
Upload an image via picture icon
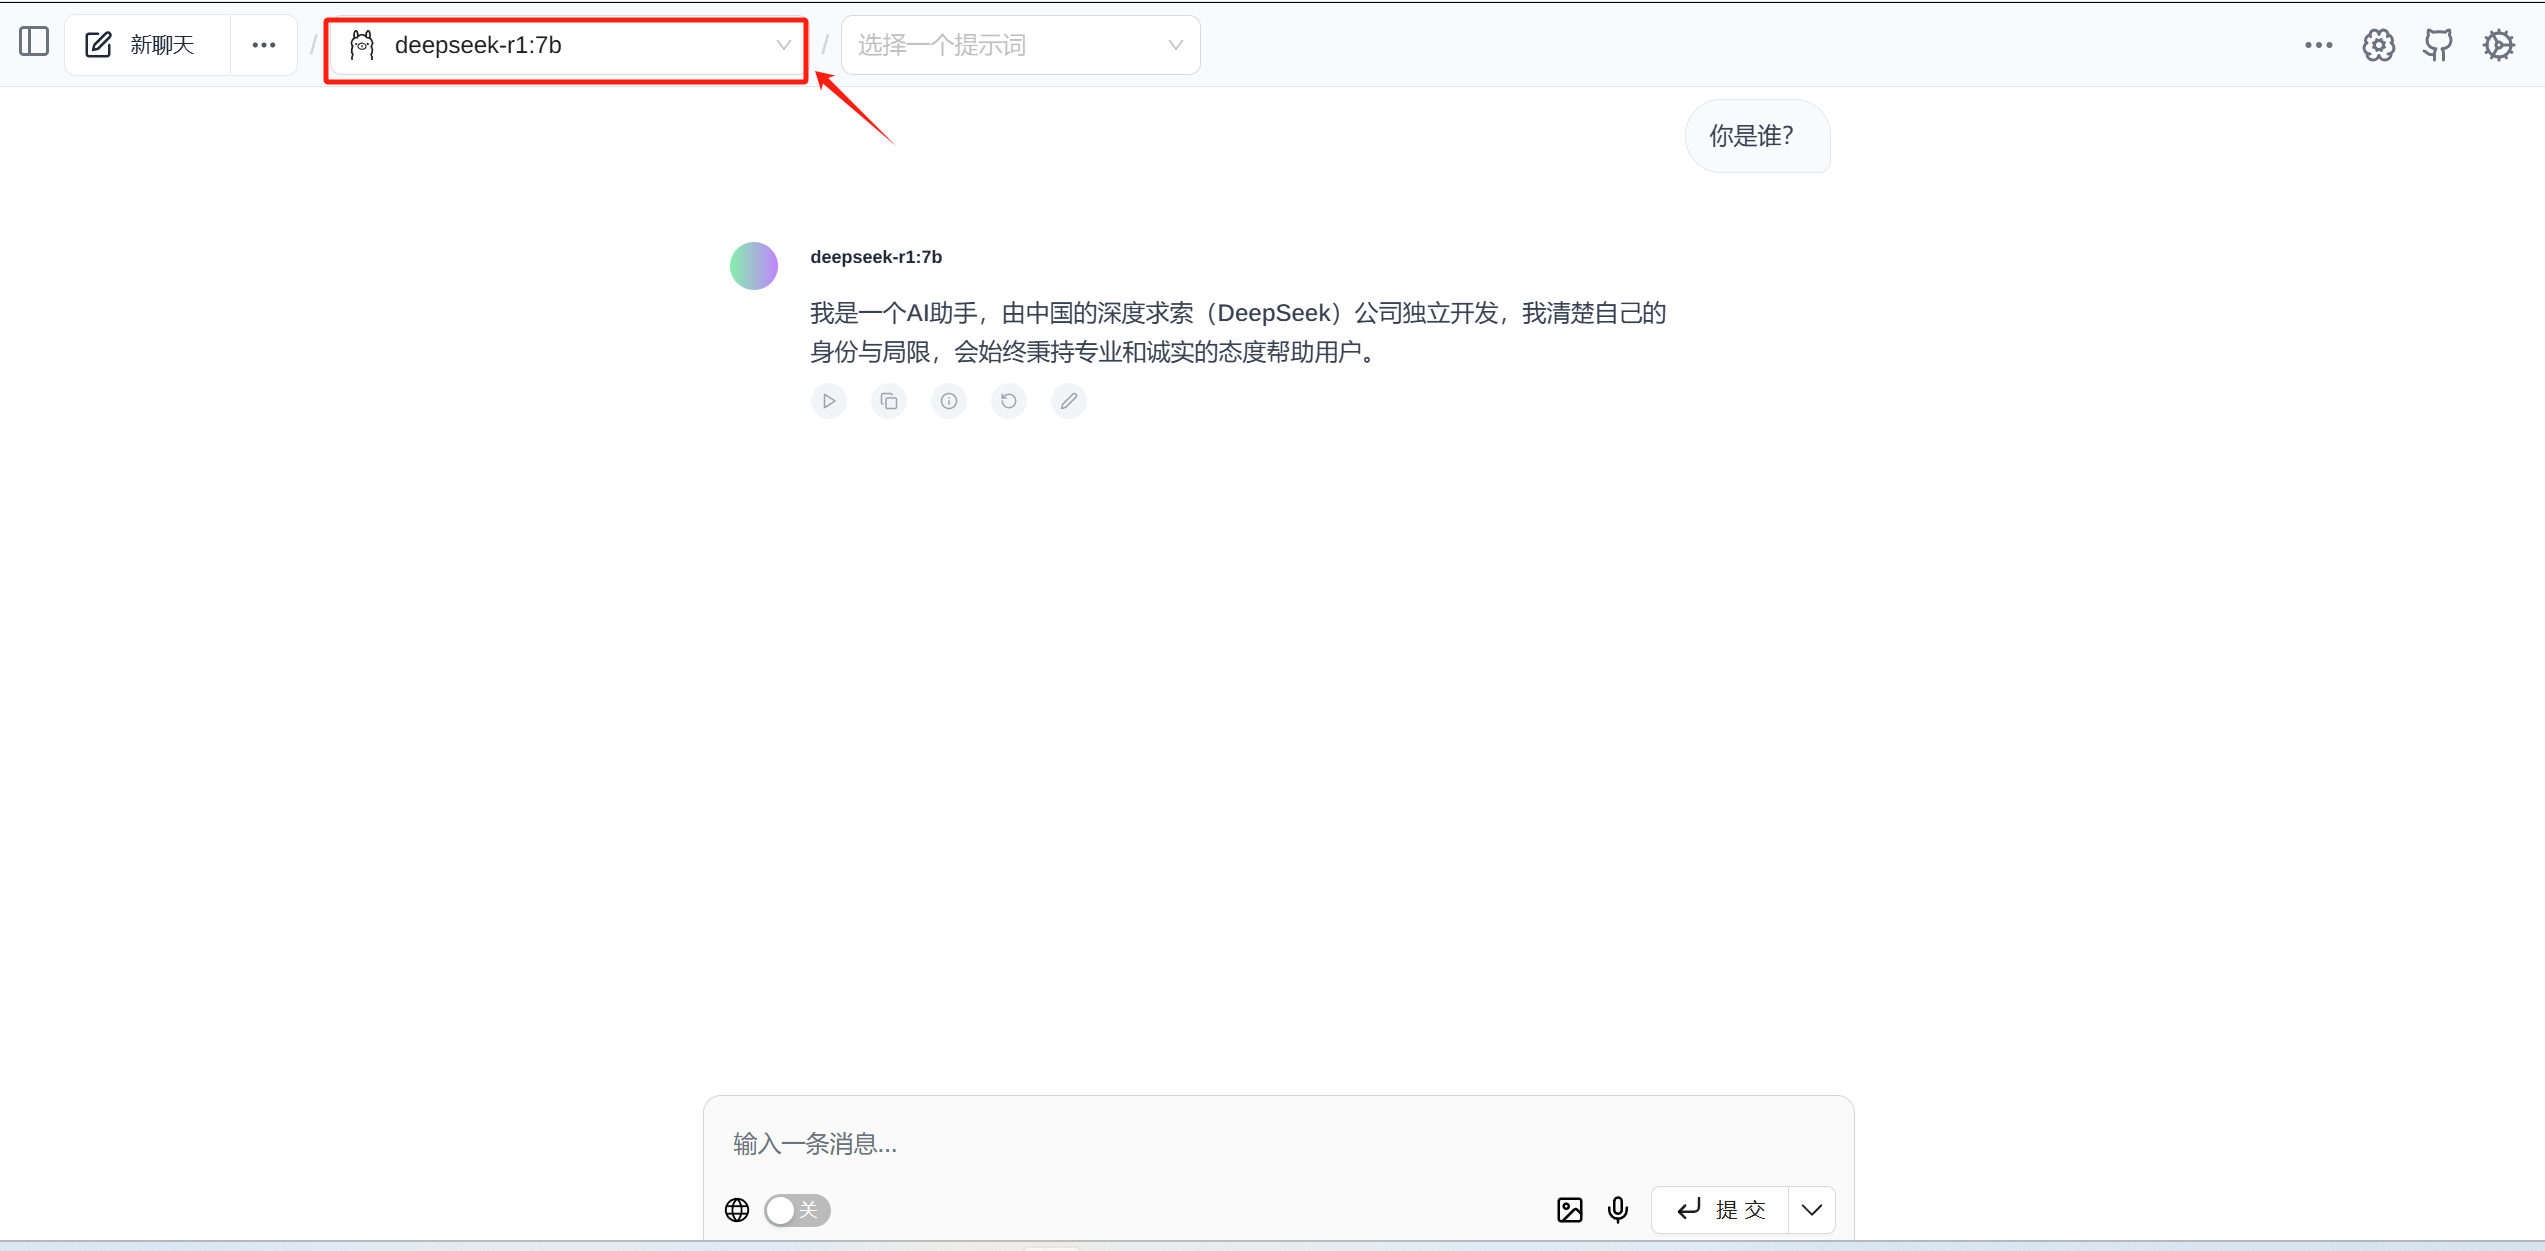tap(1570, 1210)
